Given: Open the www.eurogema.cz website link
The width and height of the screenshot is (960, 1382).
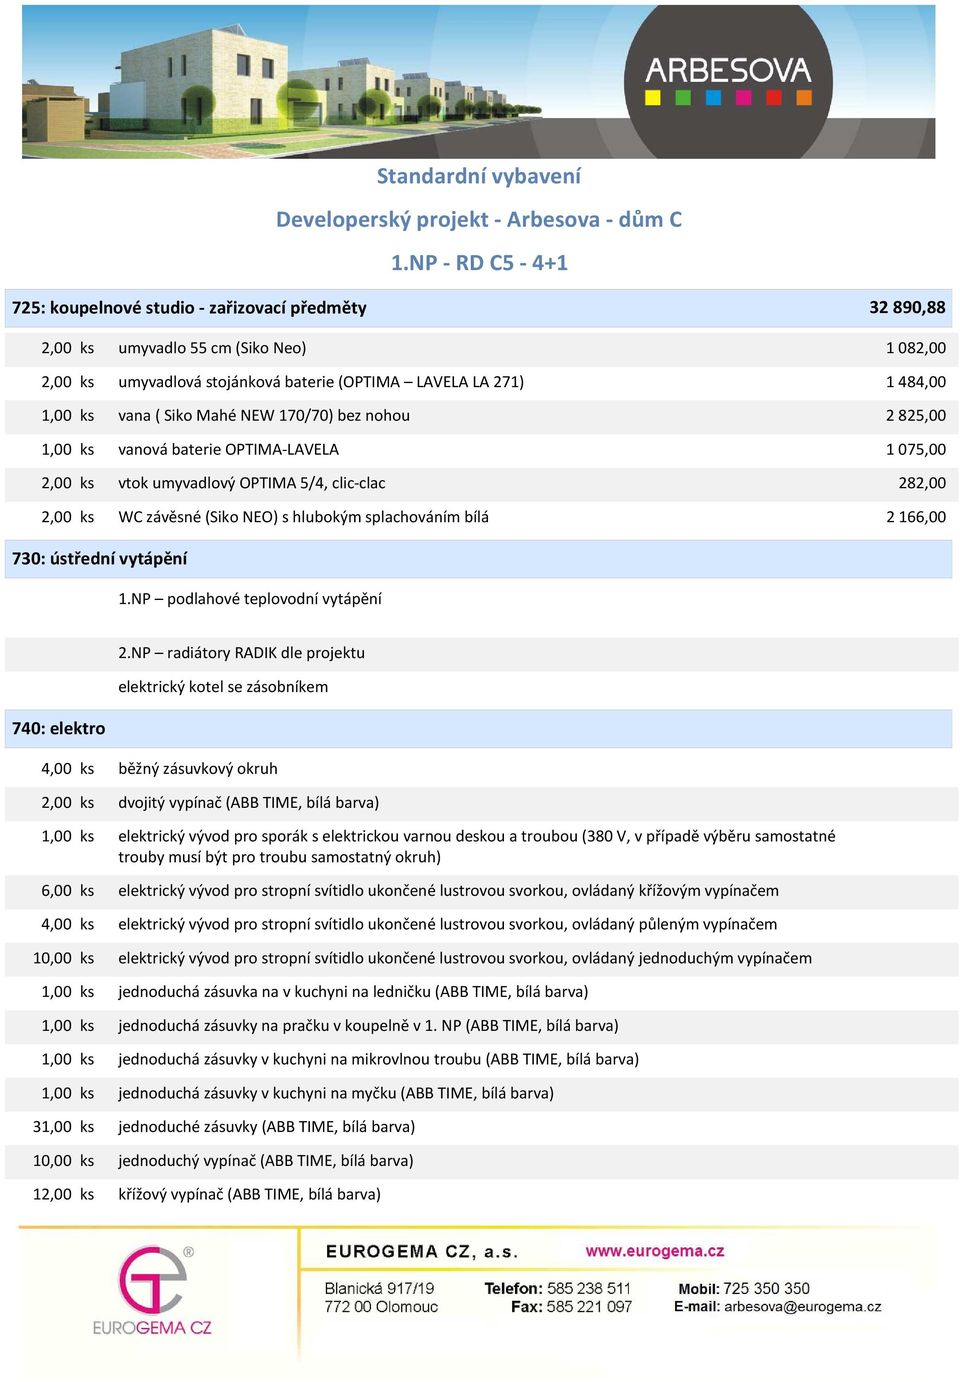Looking at the screenshot, I should (x=655, y=1251).
